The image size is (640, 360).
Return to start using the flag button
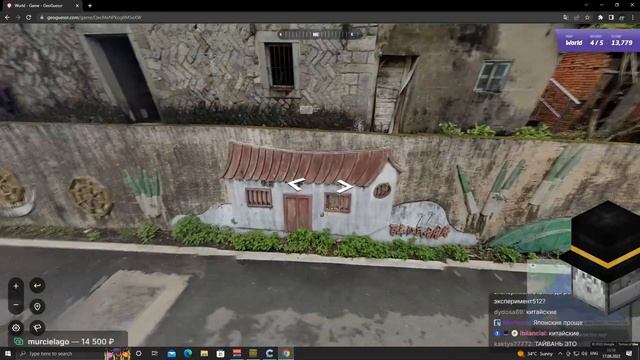(37, 328)
